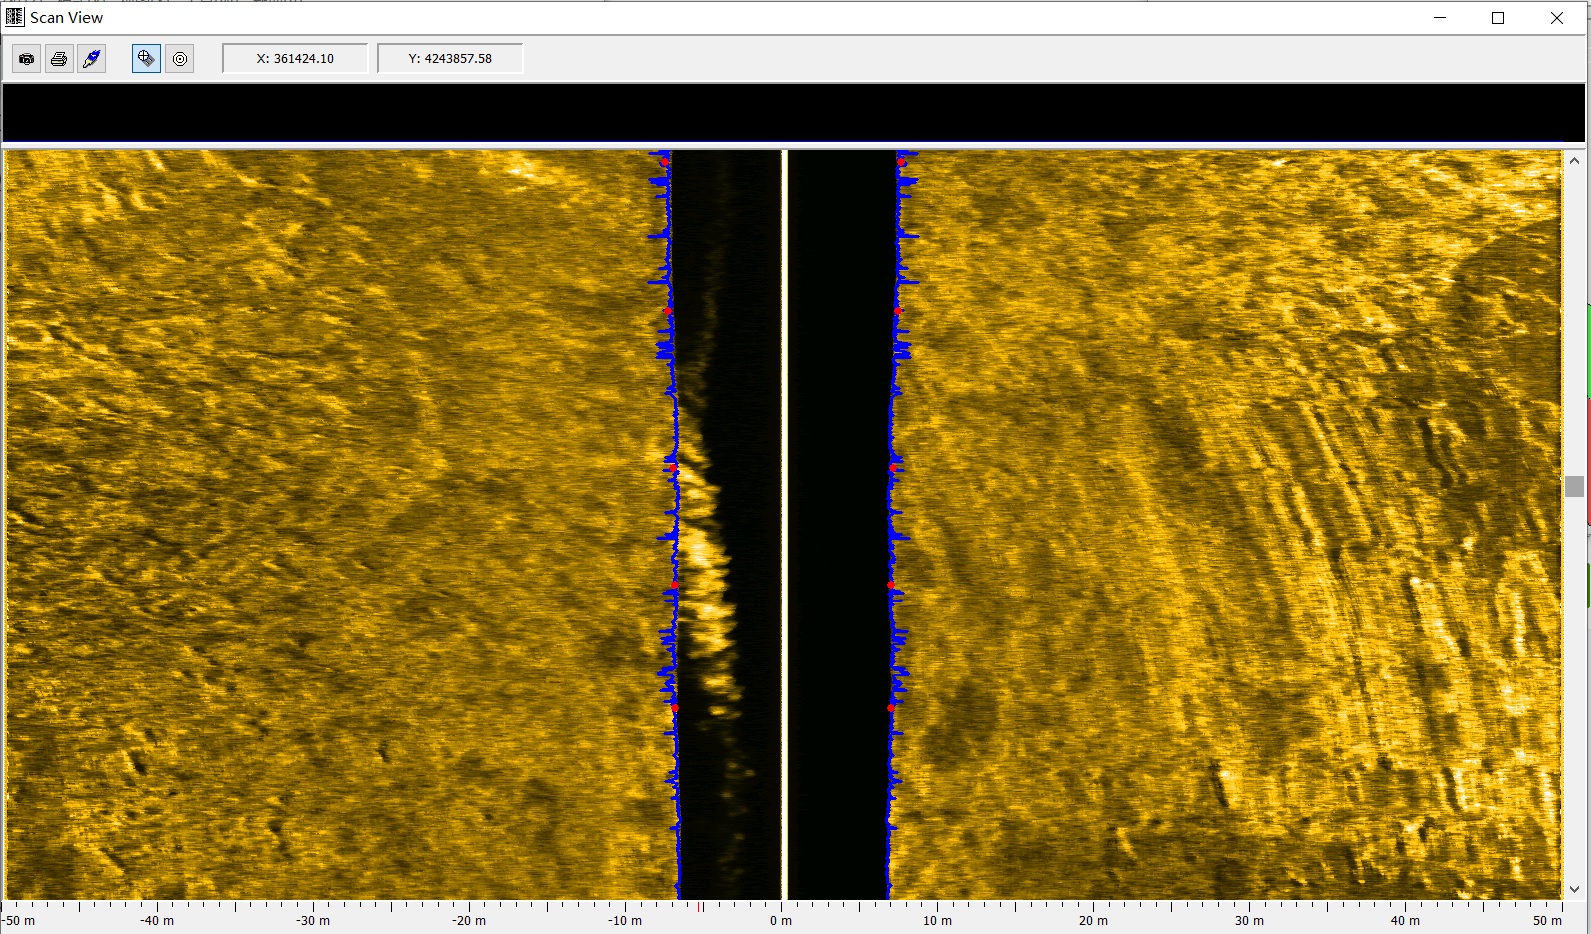Screen dimensions: 1591x934
Task: Click the black header strip above the sonar image
Action: click(793, 113)
